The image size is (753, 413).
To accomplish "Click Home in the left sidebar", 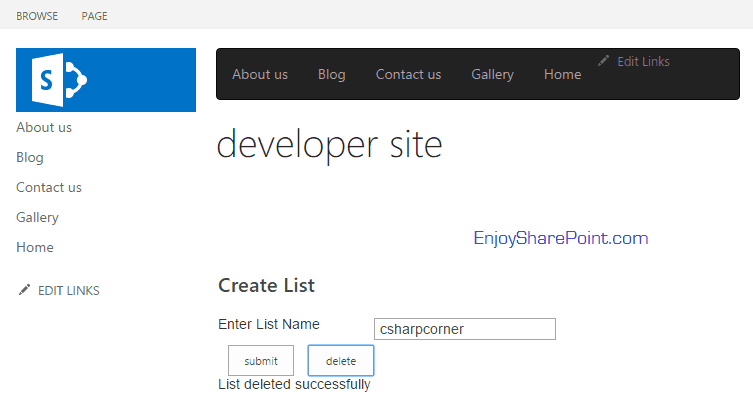I will 35,247.
